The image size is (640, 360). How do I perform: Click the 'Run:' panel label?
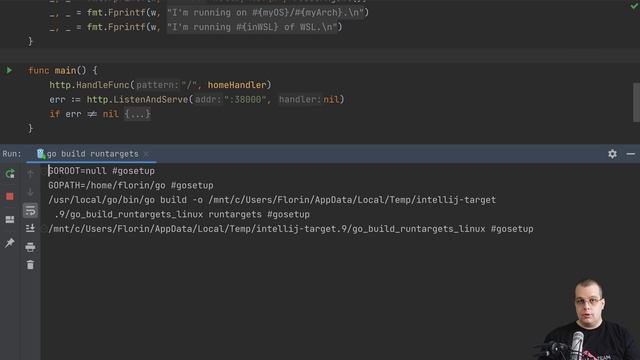(x=12, y=154)
